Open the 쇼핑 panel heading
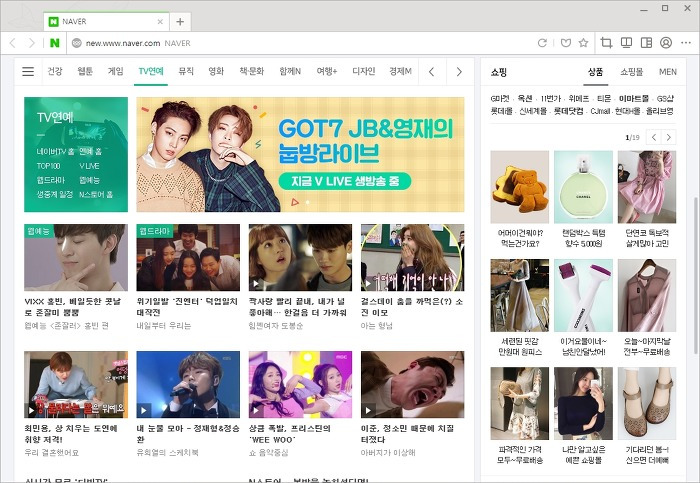 click(x=498, y=72)
